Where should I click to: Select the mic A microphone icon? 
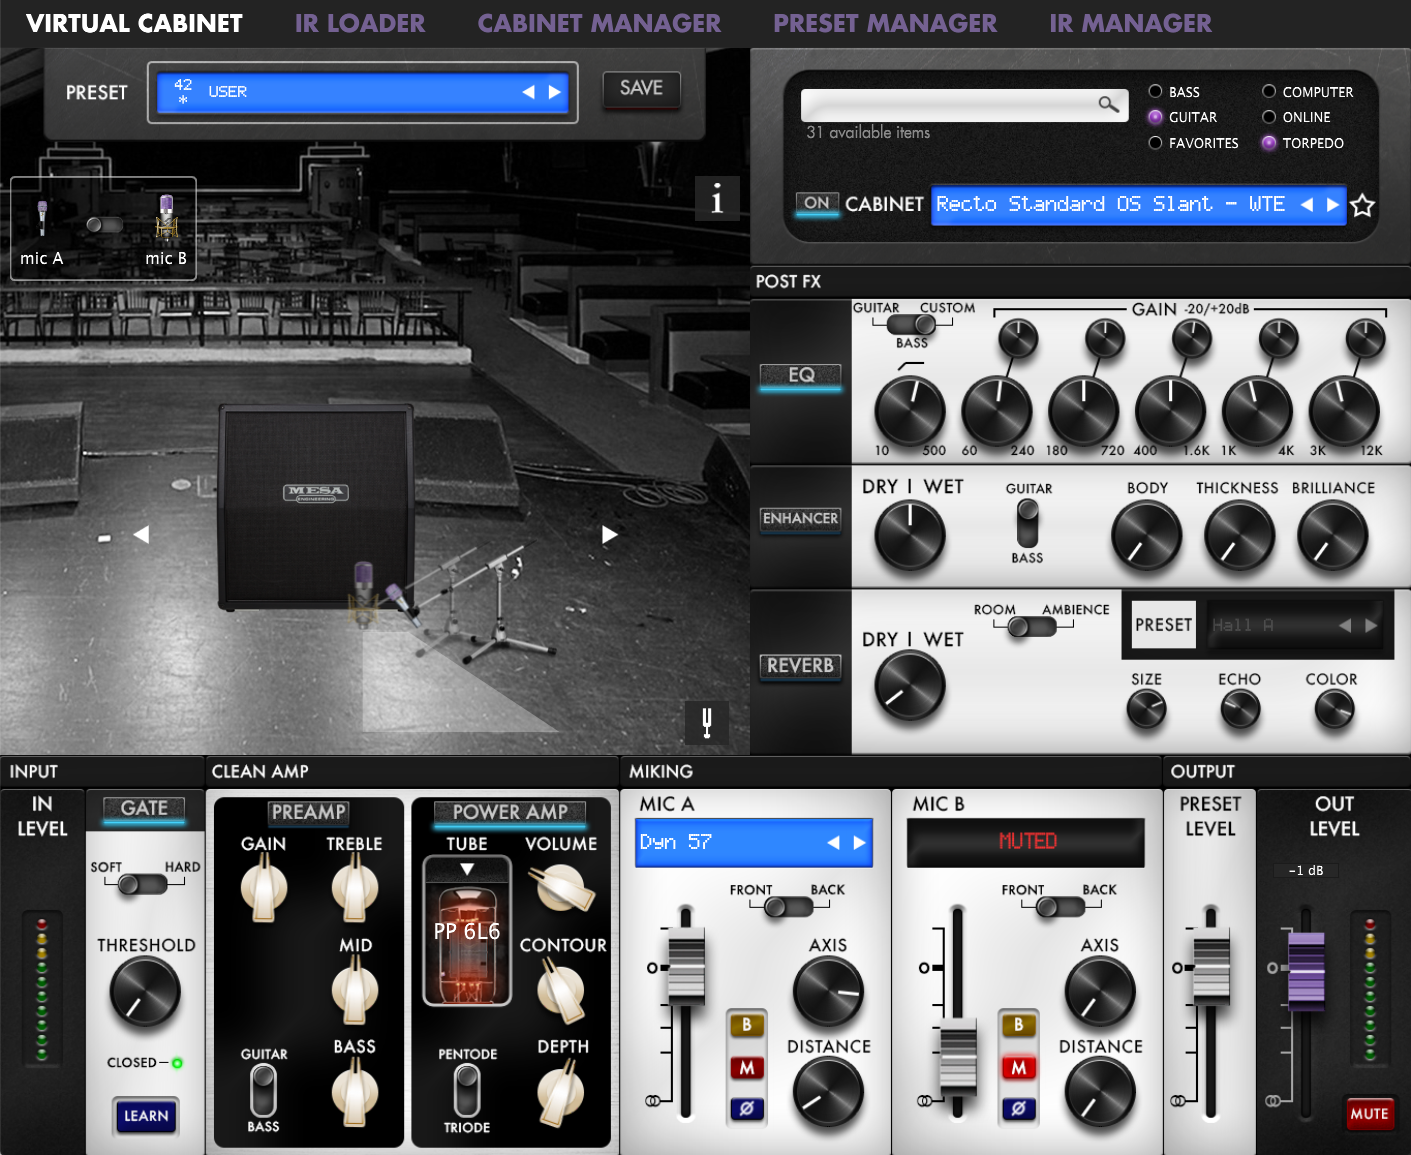[x=42, y=217]
